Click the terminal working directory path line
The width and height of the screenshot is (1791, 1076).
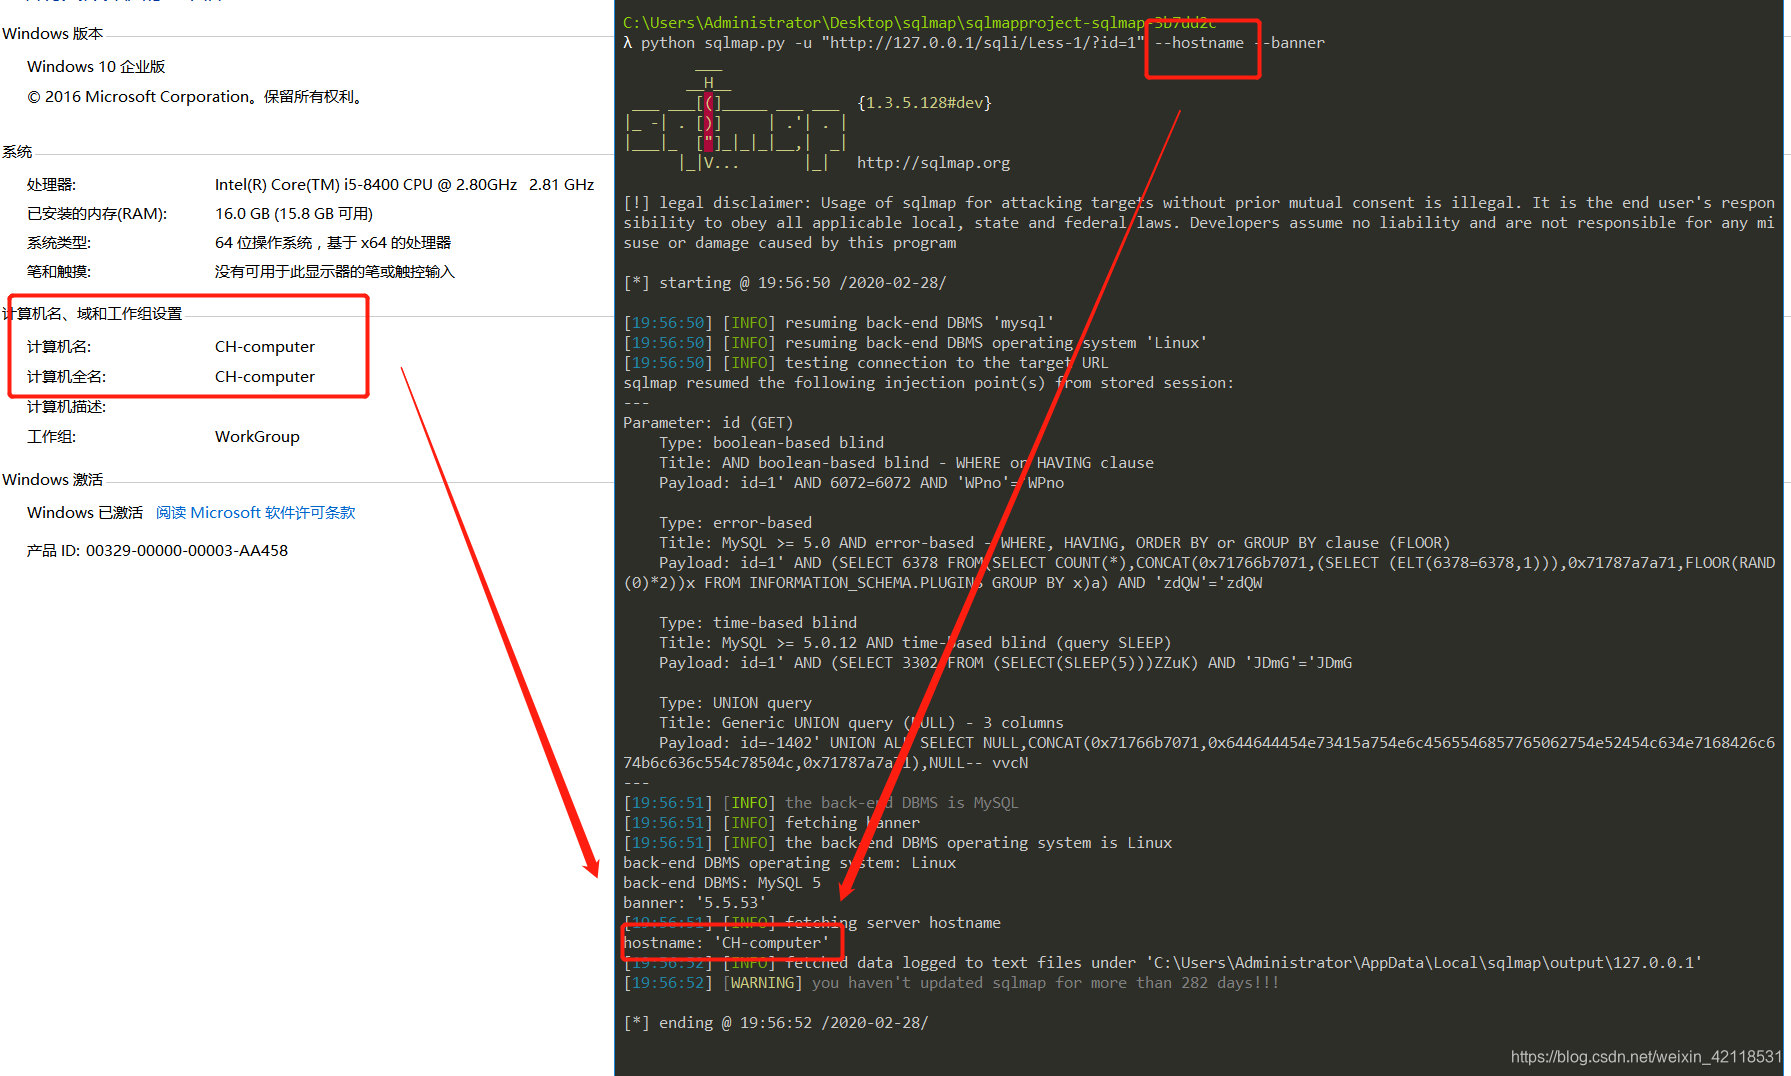pos(919,22)
